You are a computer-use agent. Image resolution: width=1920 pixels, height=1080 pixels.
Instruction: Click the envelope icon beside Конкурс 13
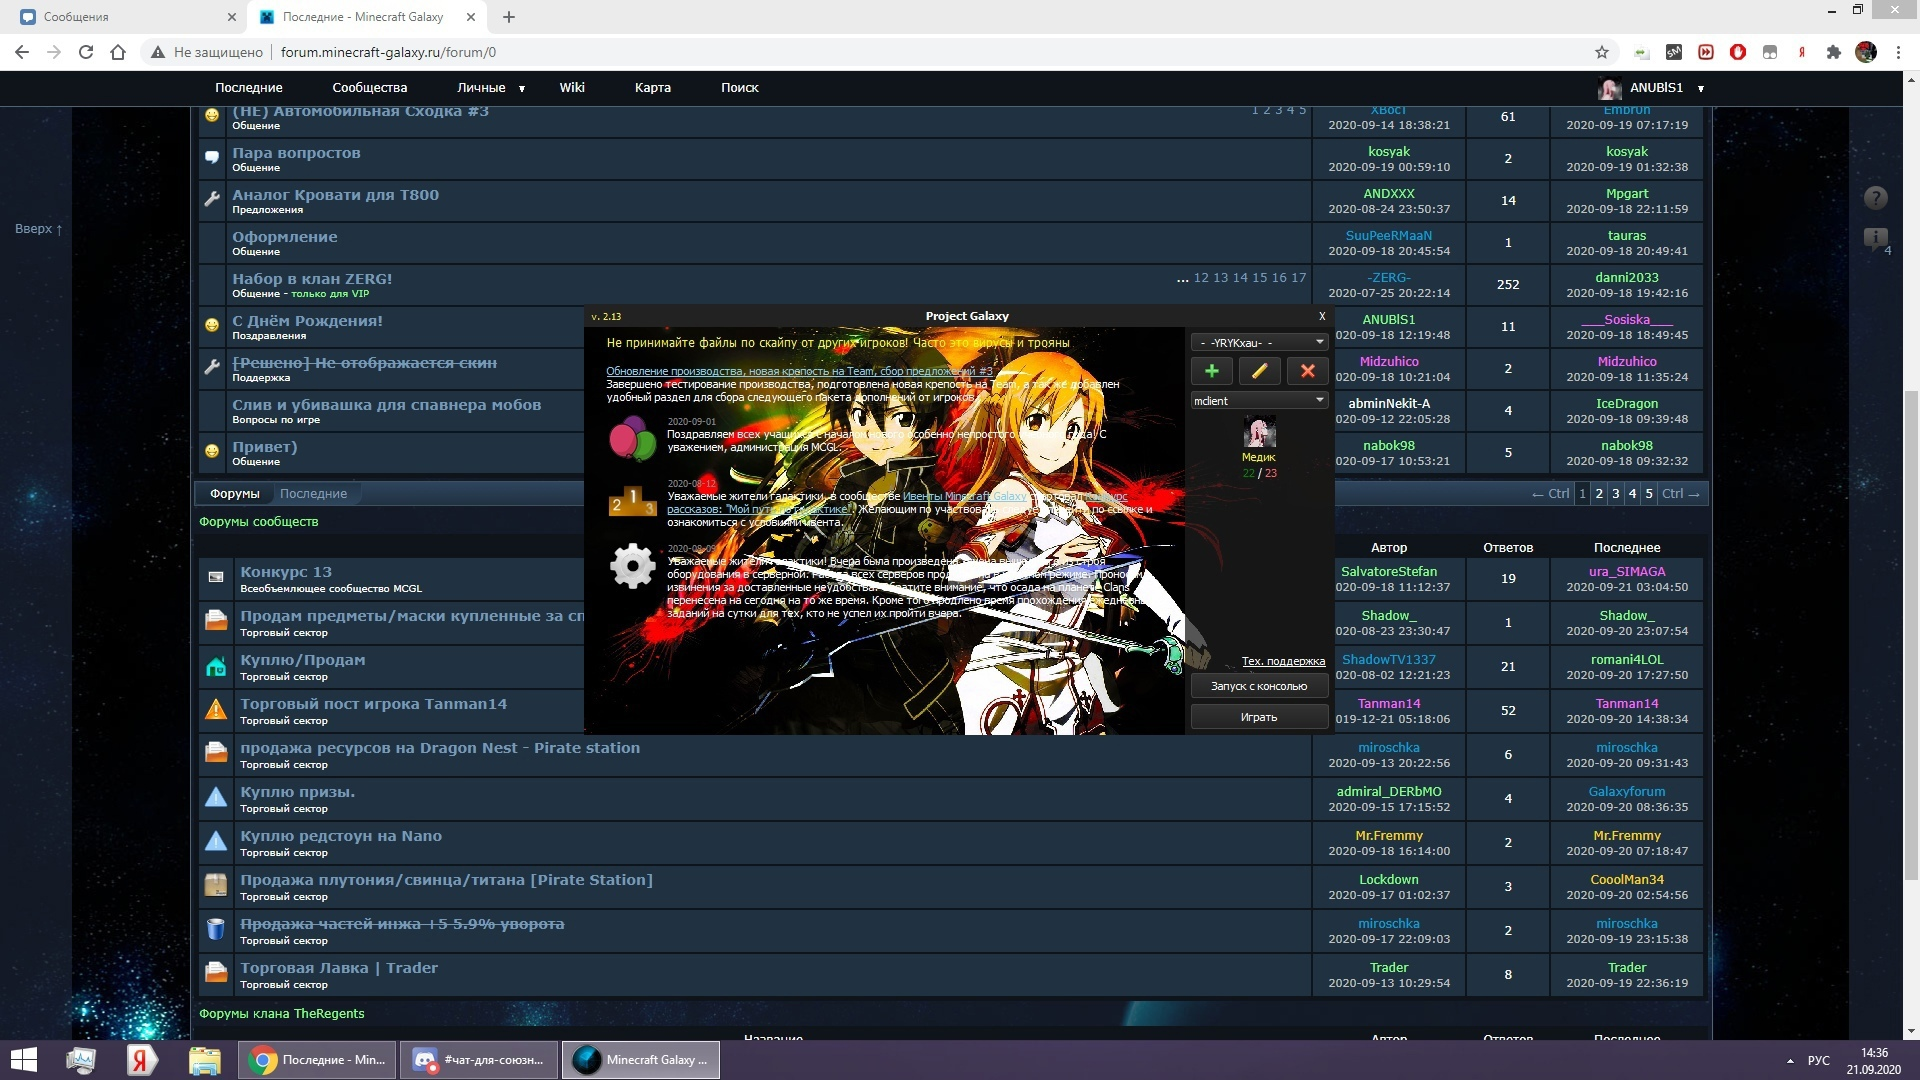pos(216,578)
